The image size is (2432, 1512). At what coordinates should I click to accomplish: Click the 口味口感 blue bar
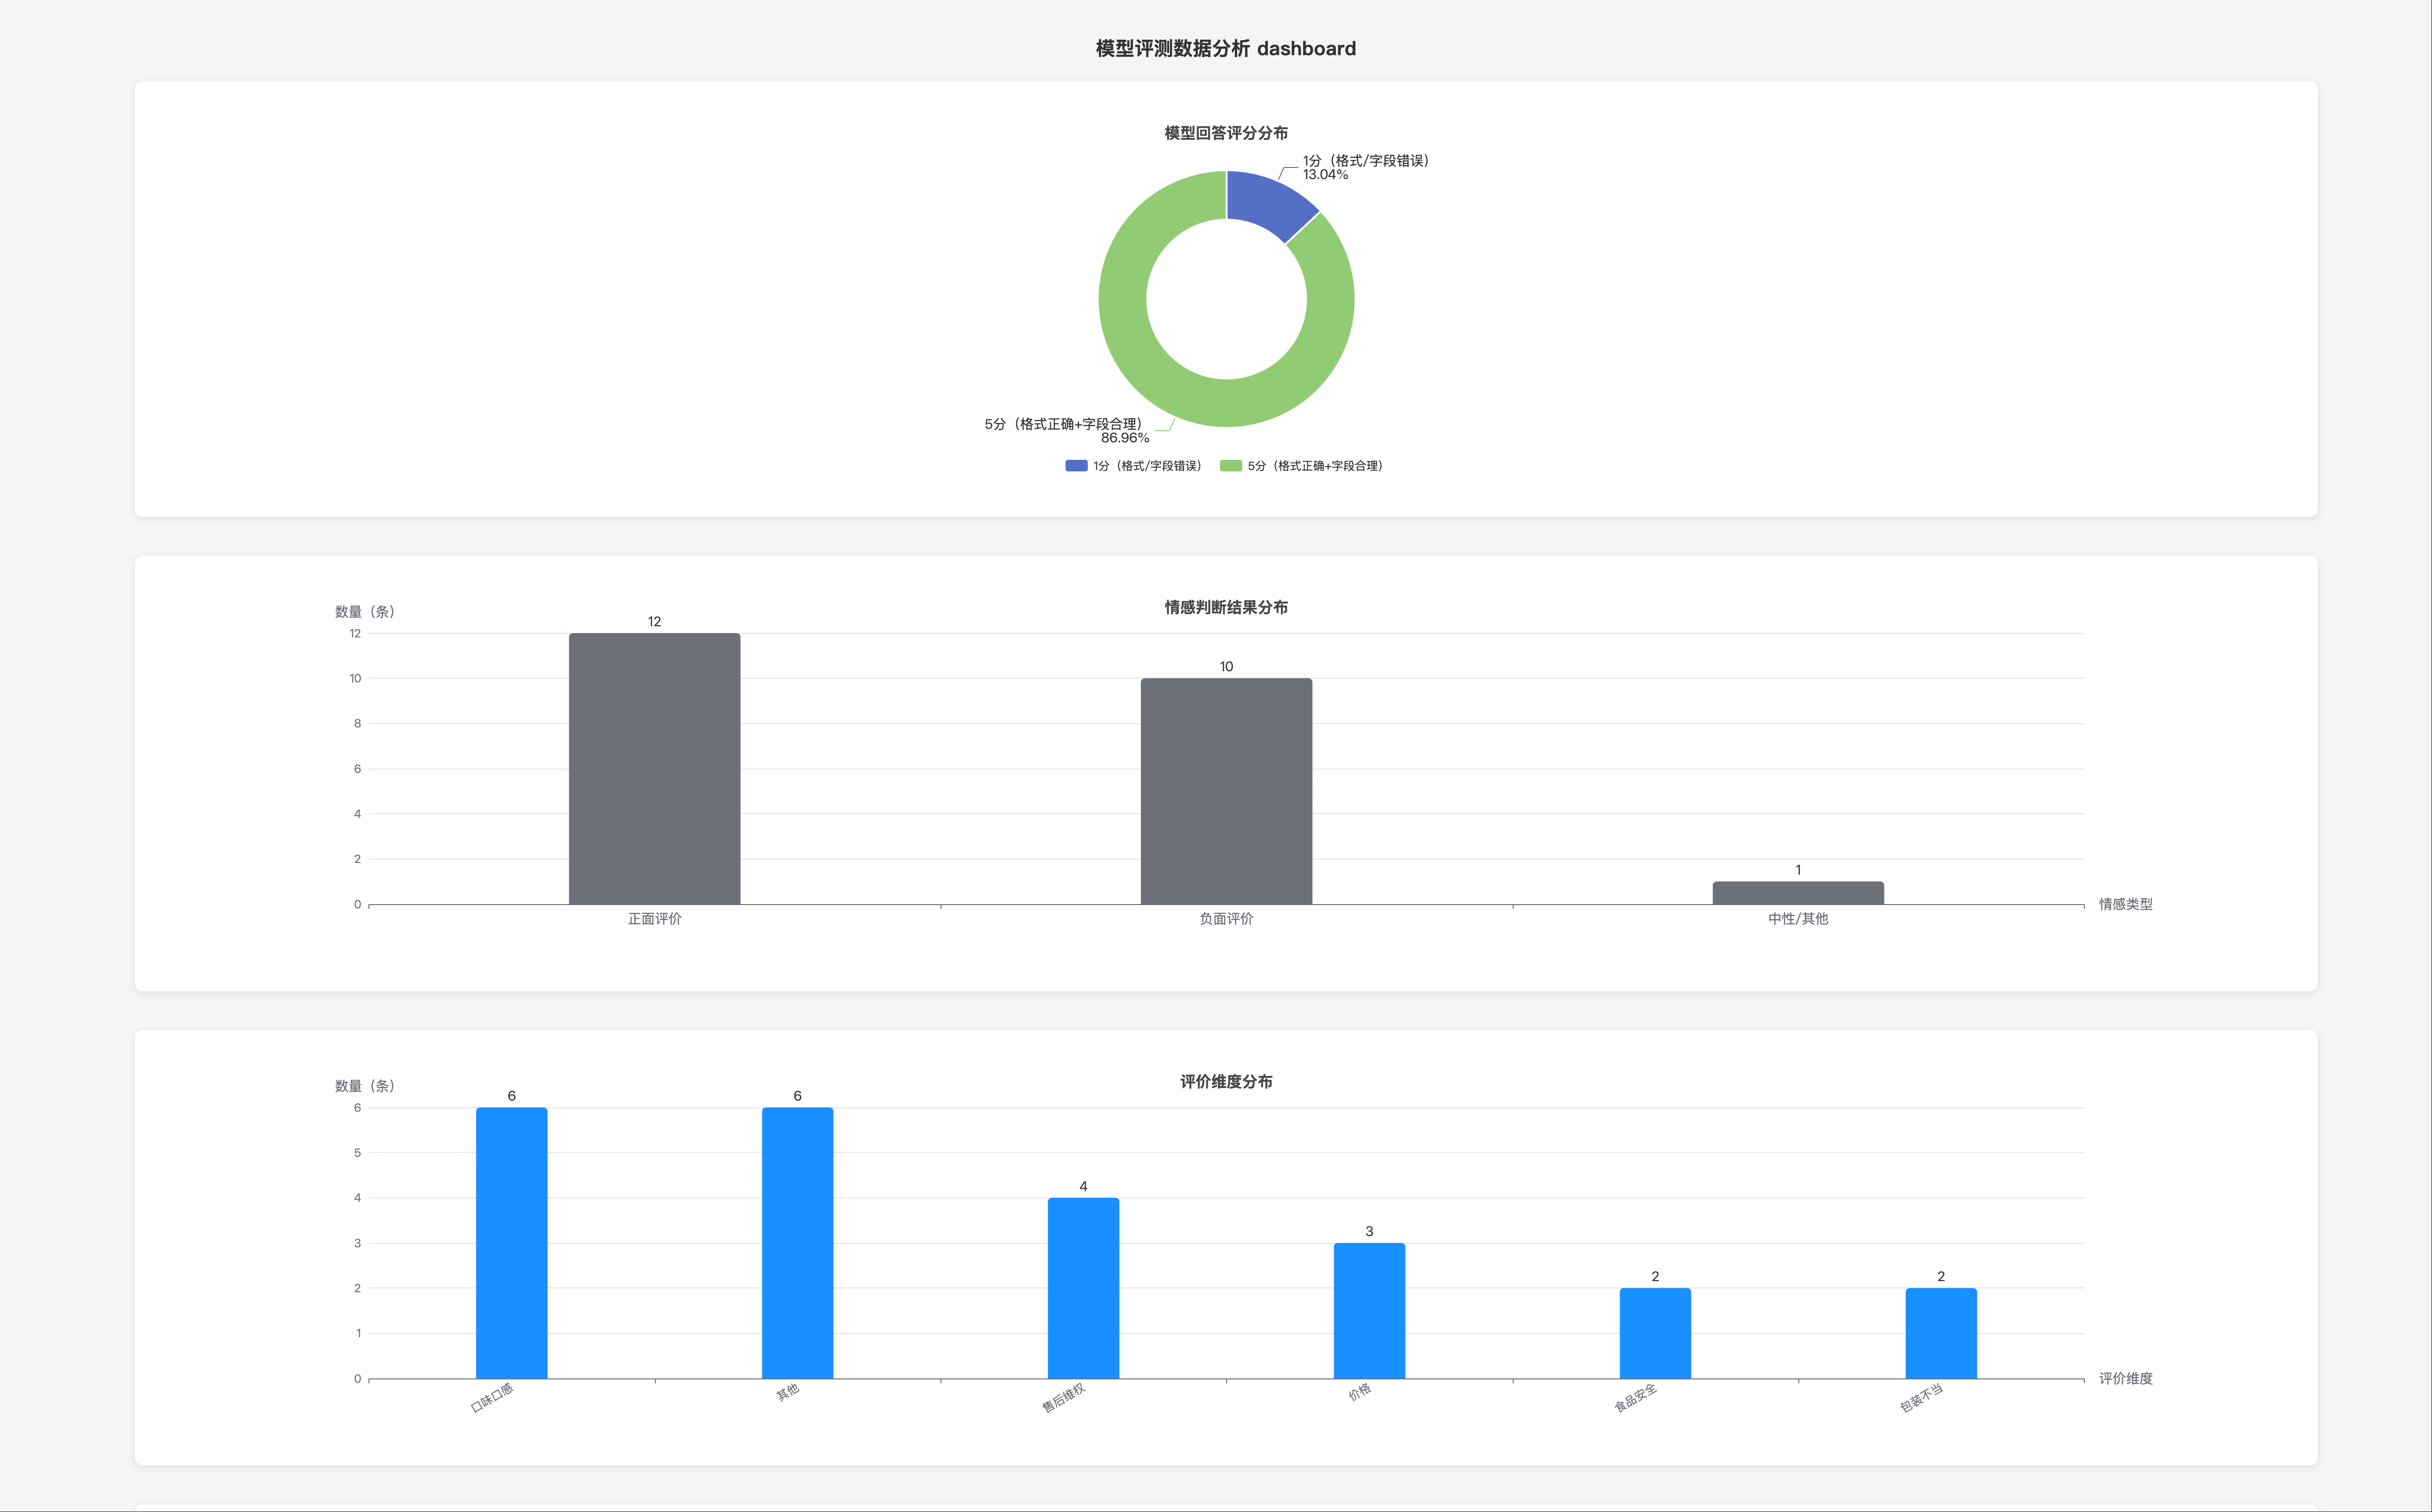click(x=511, y=1242)
